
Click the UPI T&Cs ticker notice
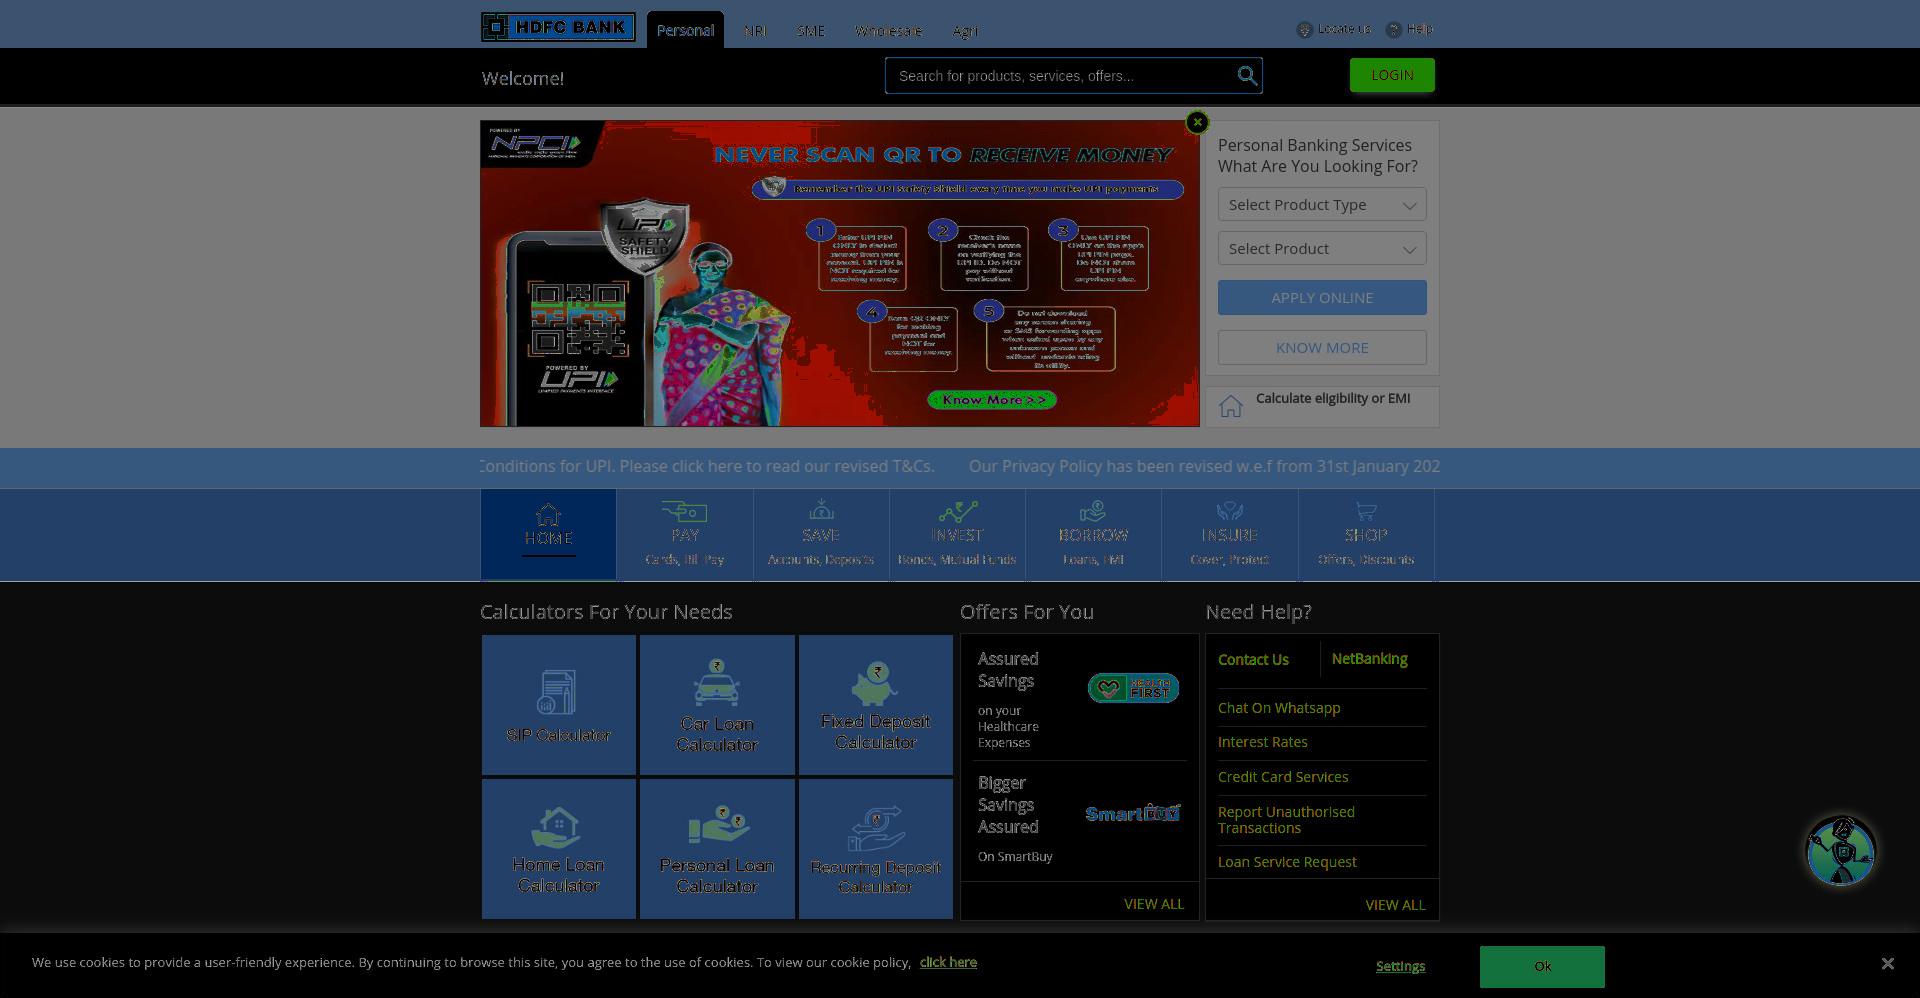[x=707, y=466]
